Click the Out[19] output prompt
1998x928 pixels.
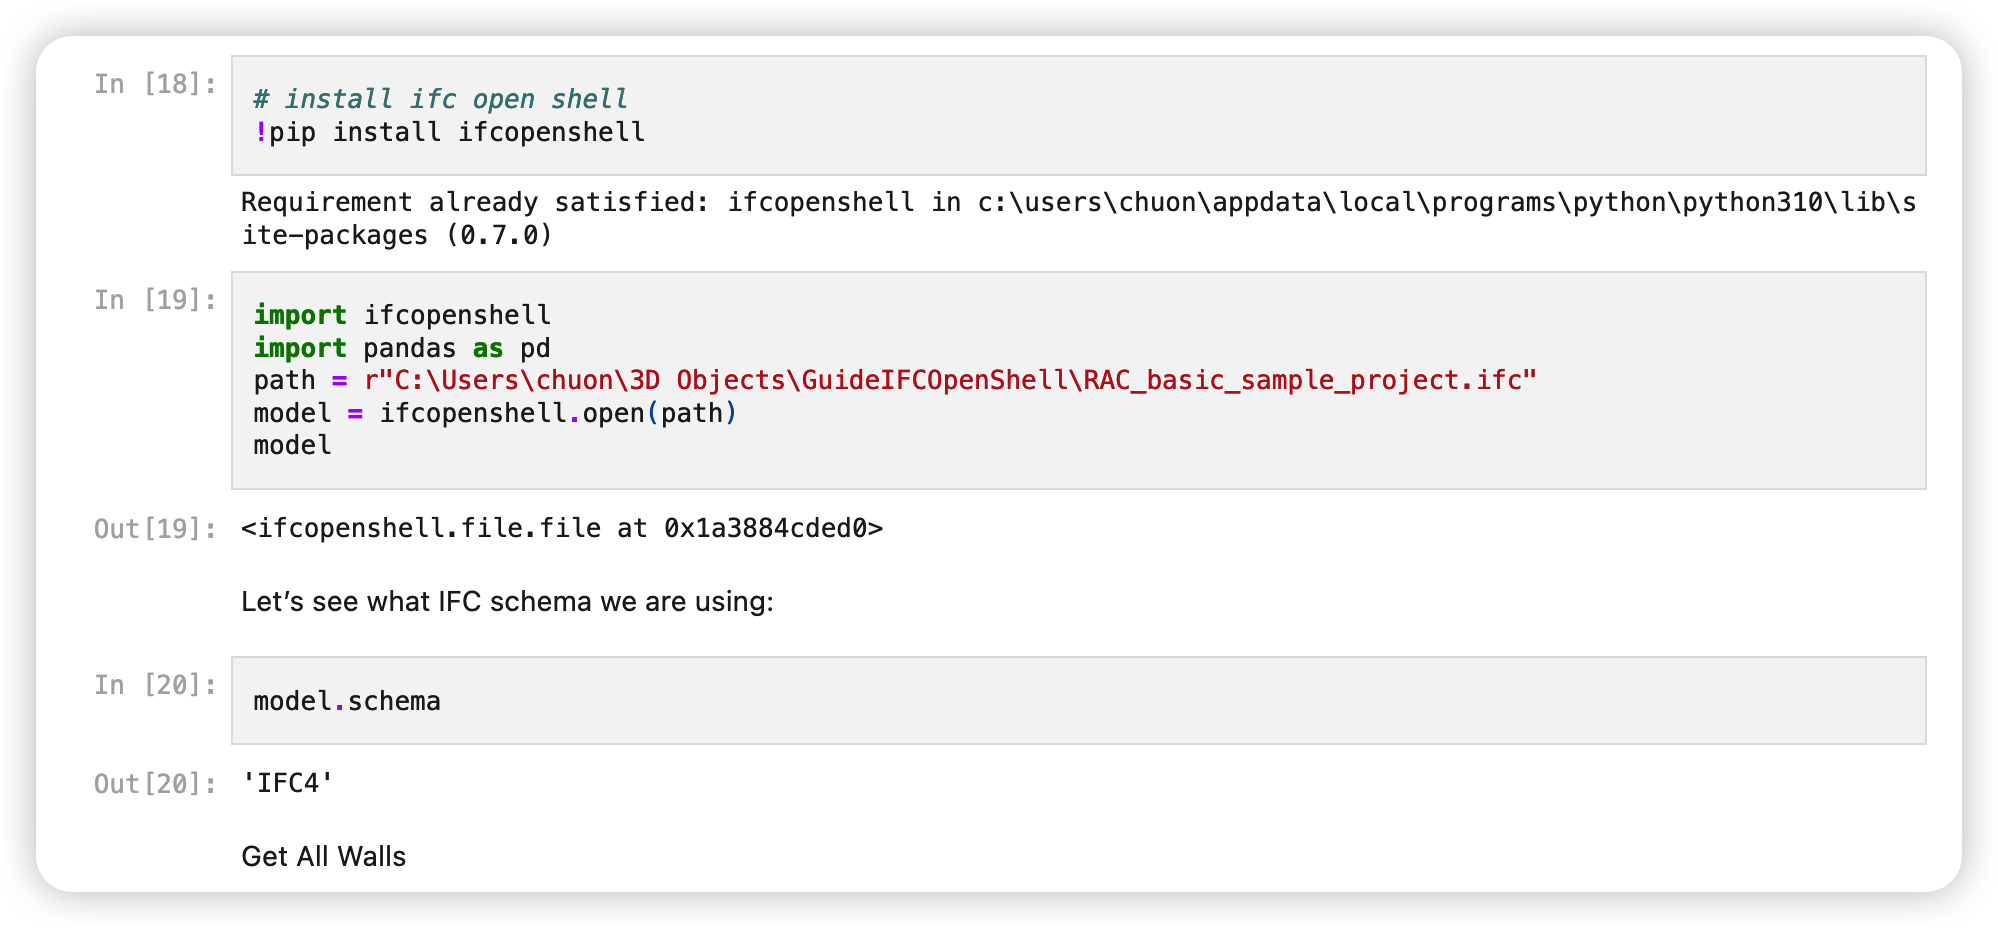[155, 529]
